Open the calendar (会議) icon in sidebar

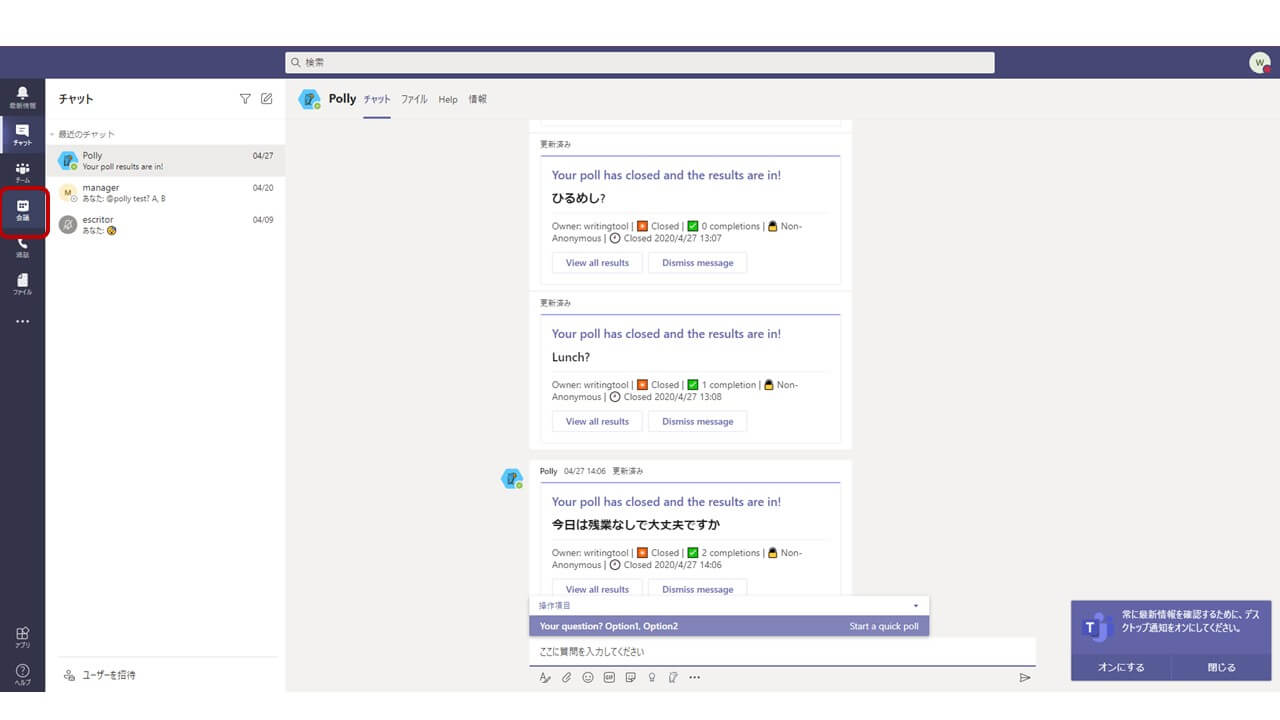[22, 210]
